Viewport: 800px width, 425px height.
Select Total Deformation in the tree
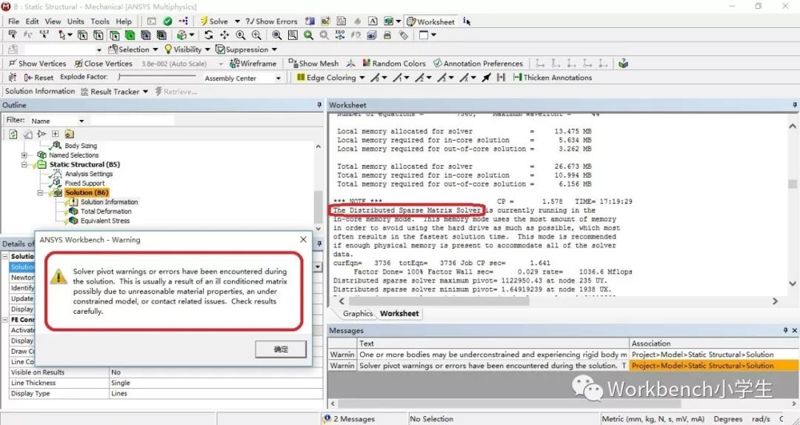tap(106, 211)
